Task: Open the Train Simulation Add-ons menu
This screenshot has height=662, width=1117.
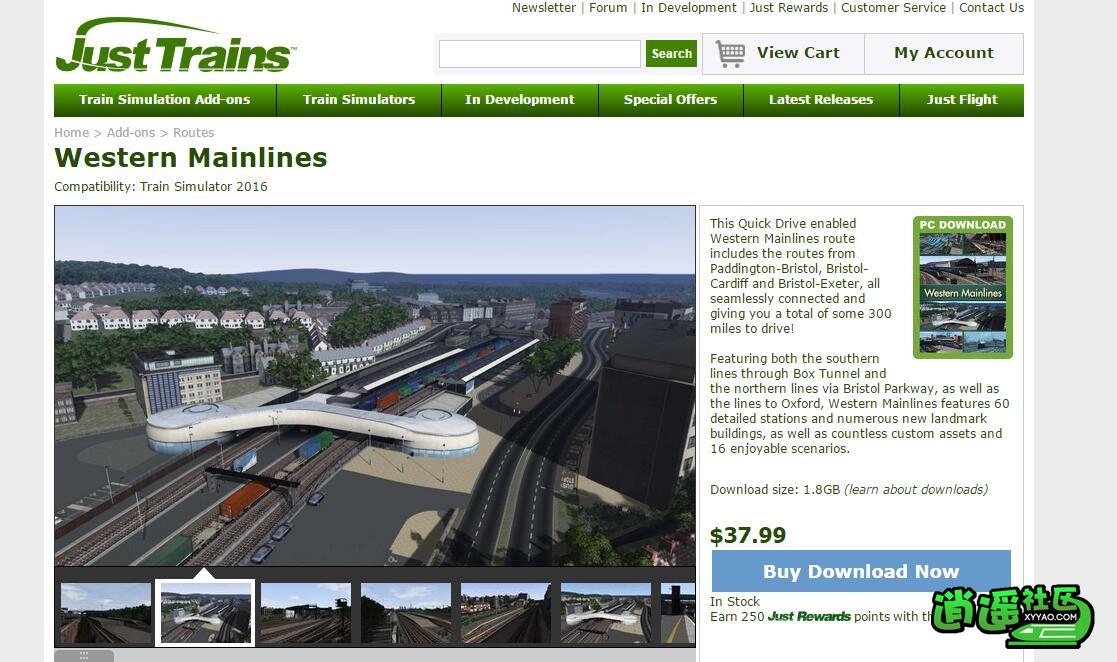Action: pos(165,100)
